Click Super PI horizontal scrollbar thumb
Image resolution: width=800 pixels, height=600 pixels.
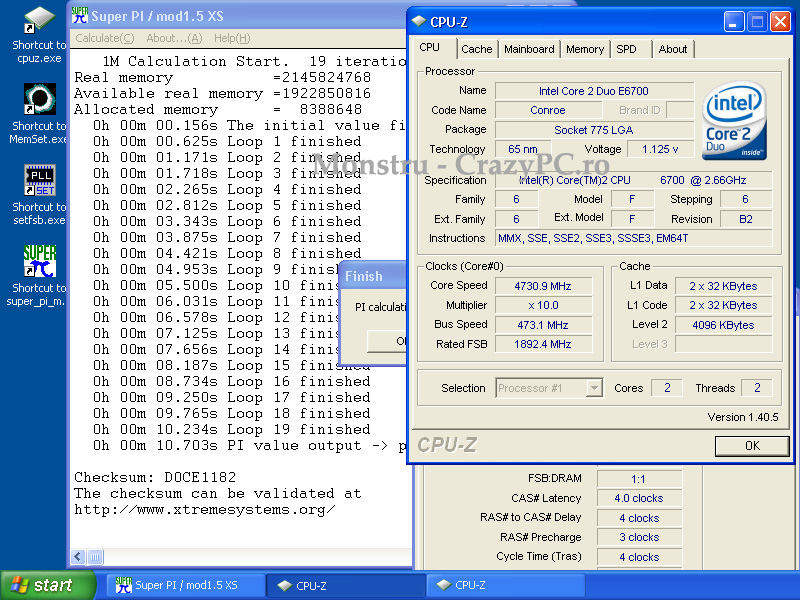(95, 556)
